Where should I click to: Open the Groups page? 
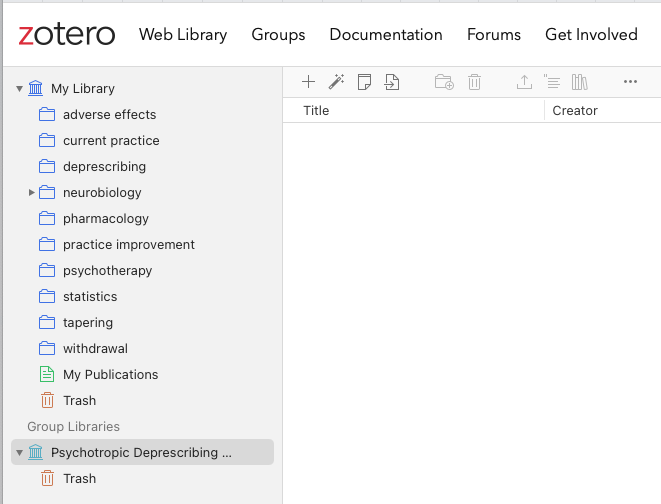pos(278,35)
